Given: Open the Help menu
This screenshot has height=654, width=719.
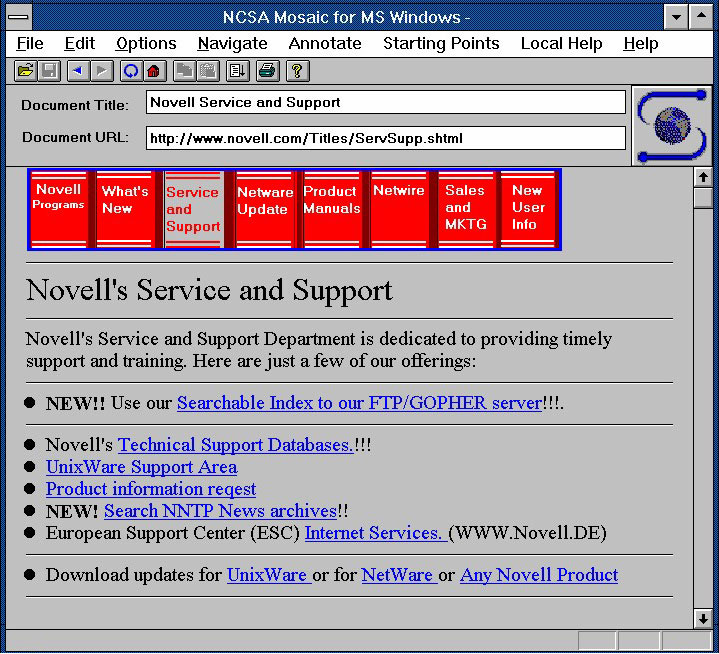Looking at the screenshot, I should click(641, 44).
